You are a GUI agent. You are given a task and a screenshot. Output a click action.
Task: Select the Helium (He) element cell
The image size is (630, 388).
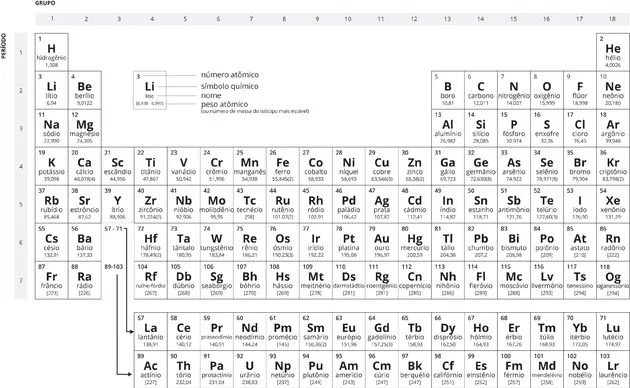pyautogui.click(x=613, y=52)
